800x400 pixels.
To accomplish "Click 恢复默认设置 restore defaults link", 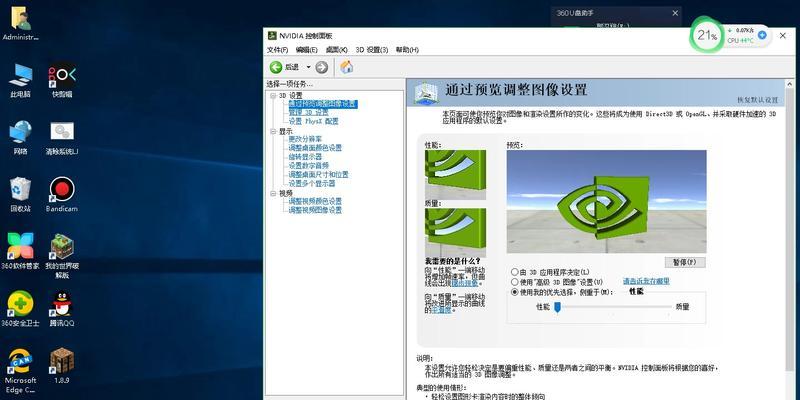I will (x=757, y=100).
